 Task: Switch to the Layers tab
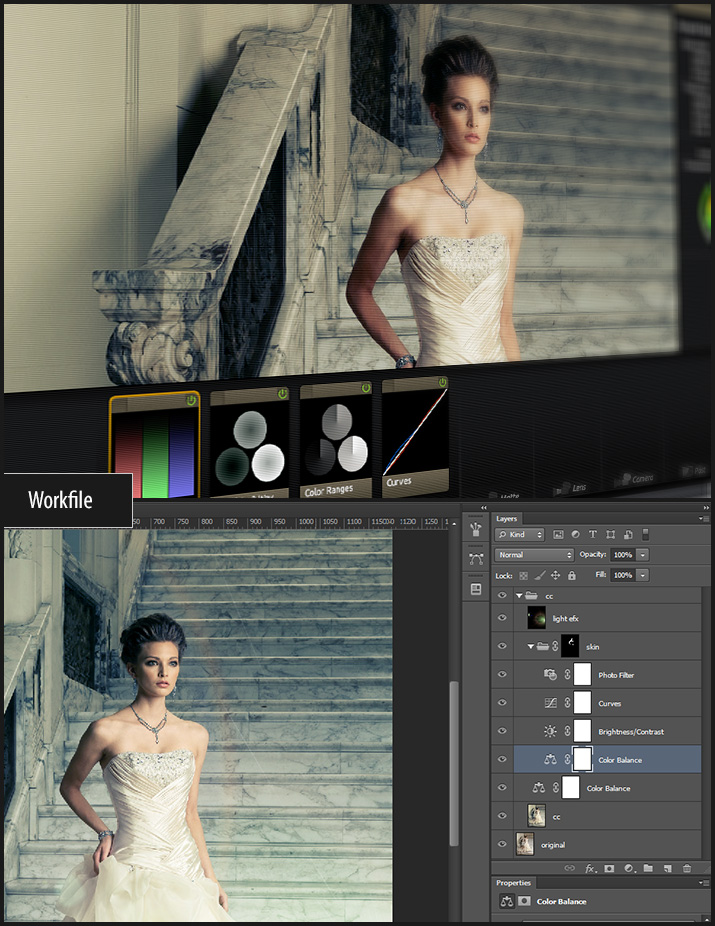[507, 519]
